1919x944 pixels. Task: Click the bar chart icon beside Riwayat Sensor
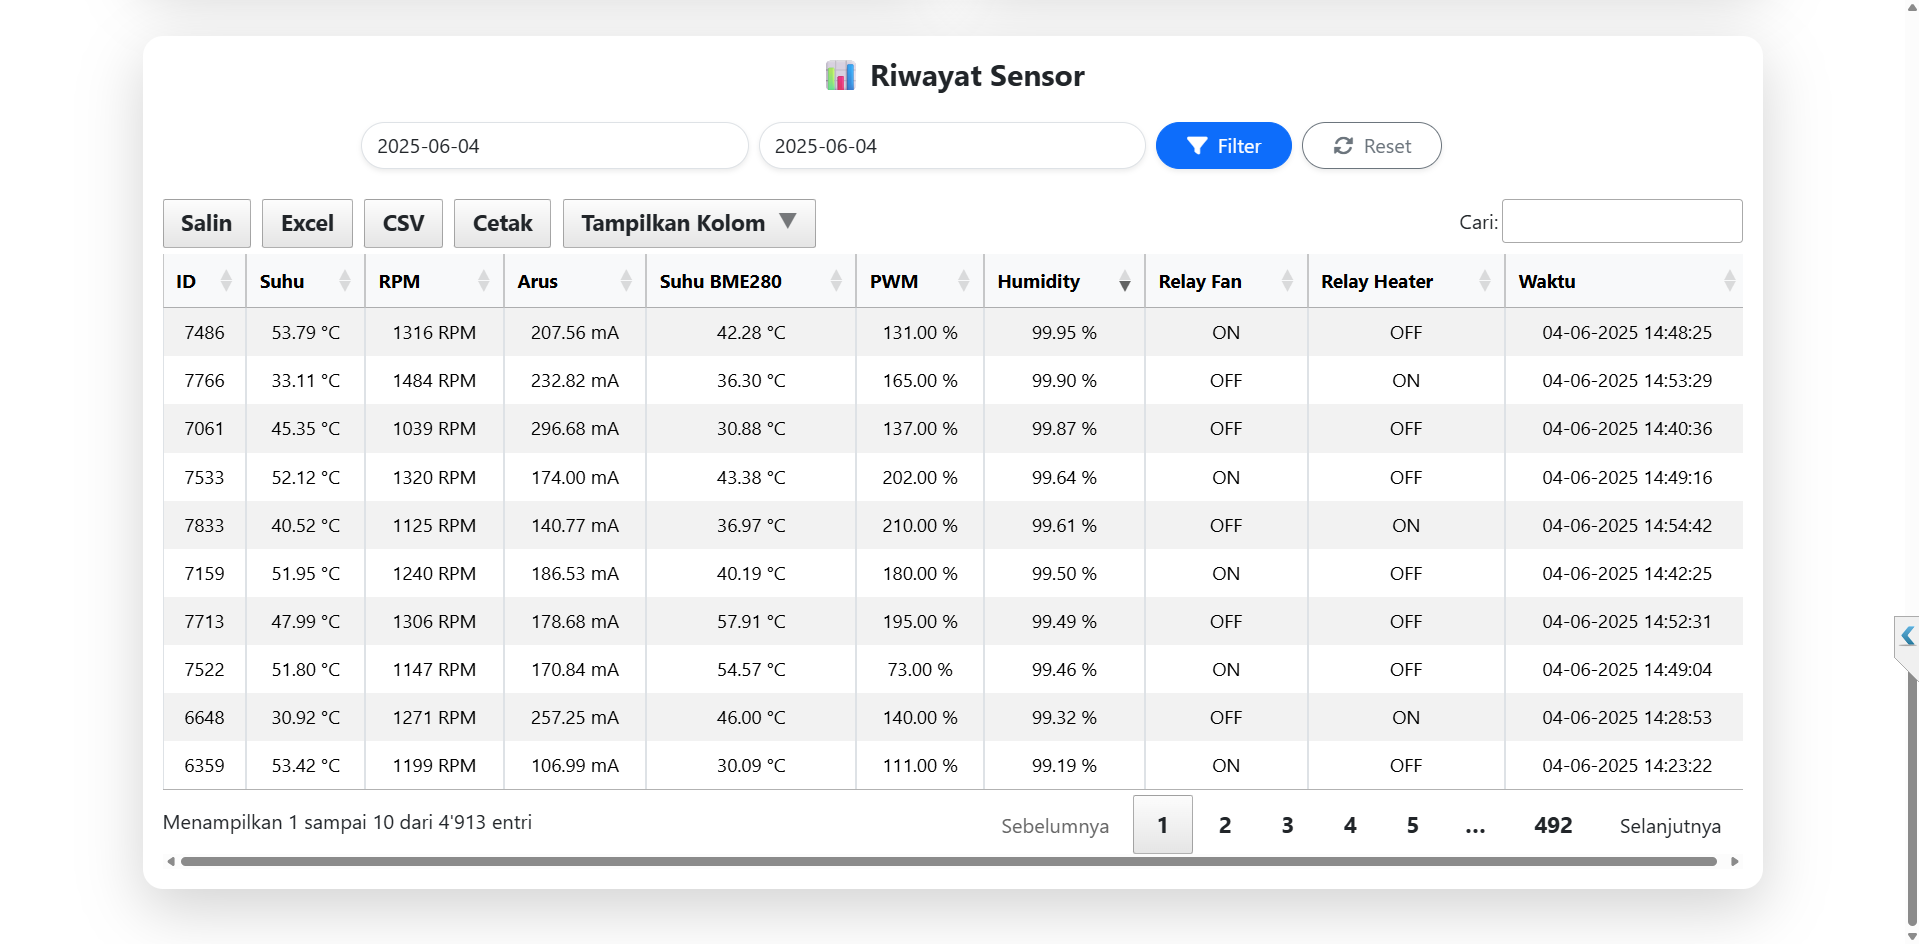coord(840,75)
